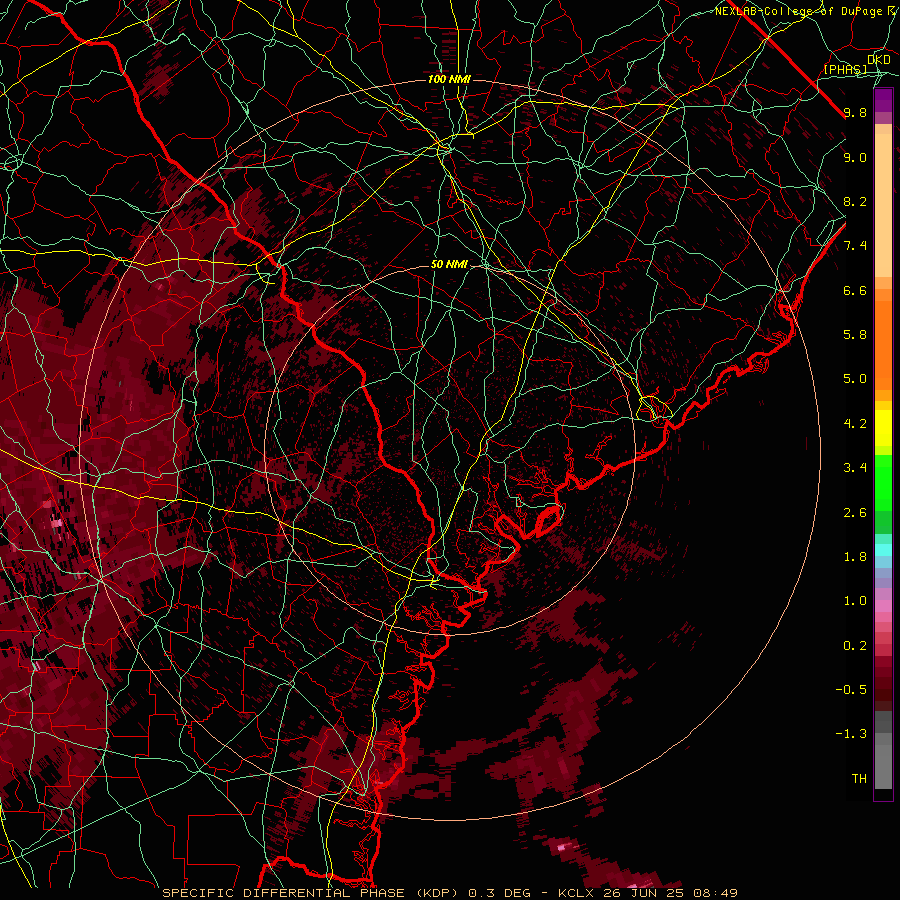Screen dimensions: 900x900
Task: Click the yellow segment of the color bar
Action: pyautogui.click(x=883, y=428)
